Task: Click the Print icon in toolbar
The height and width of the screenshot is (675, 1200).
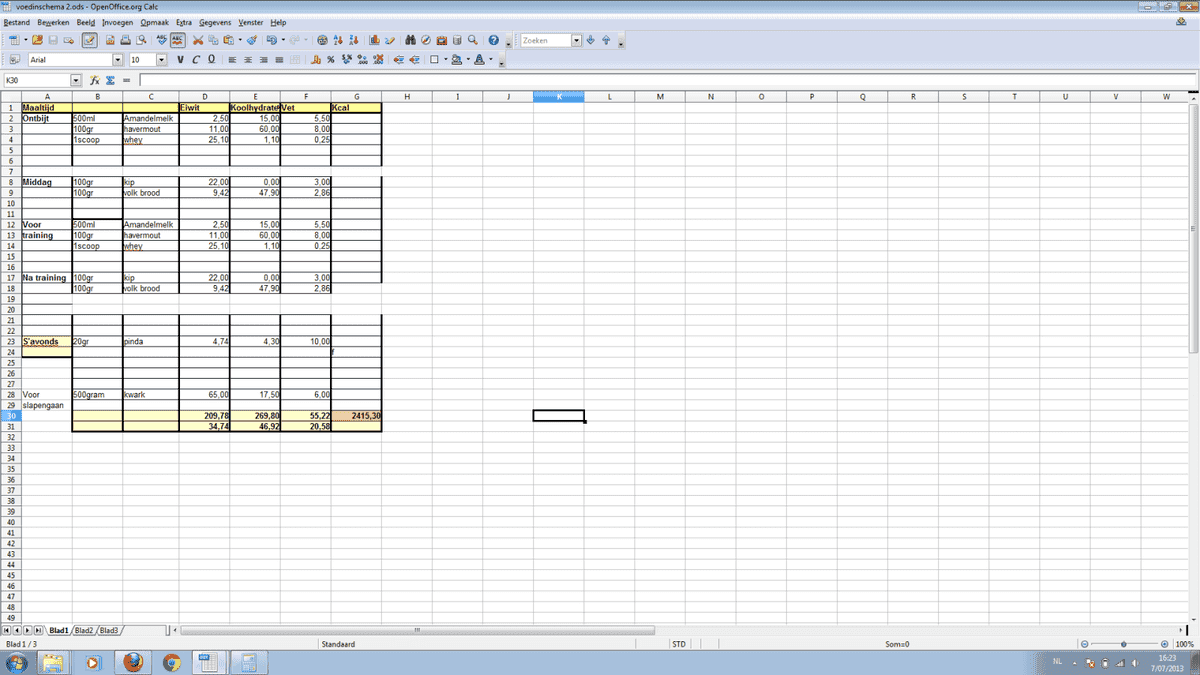Action: pos(126,41)
